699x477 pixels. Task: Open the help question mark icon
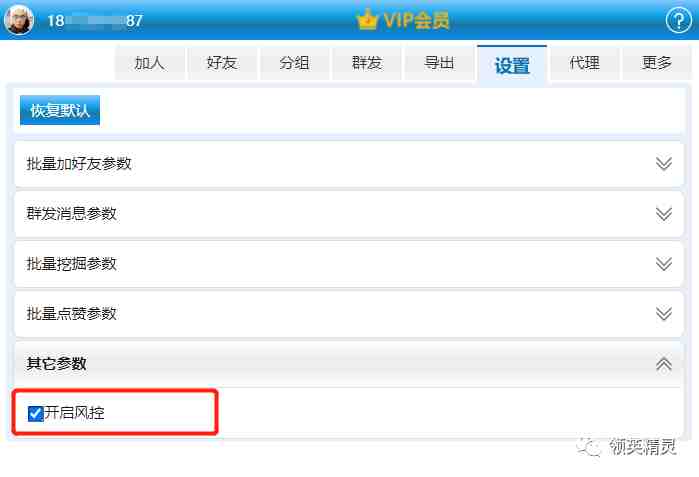[x=678, y=20]
